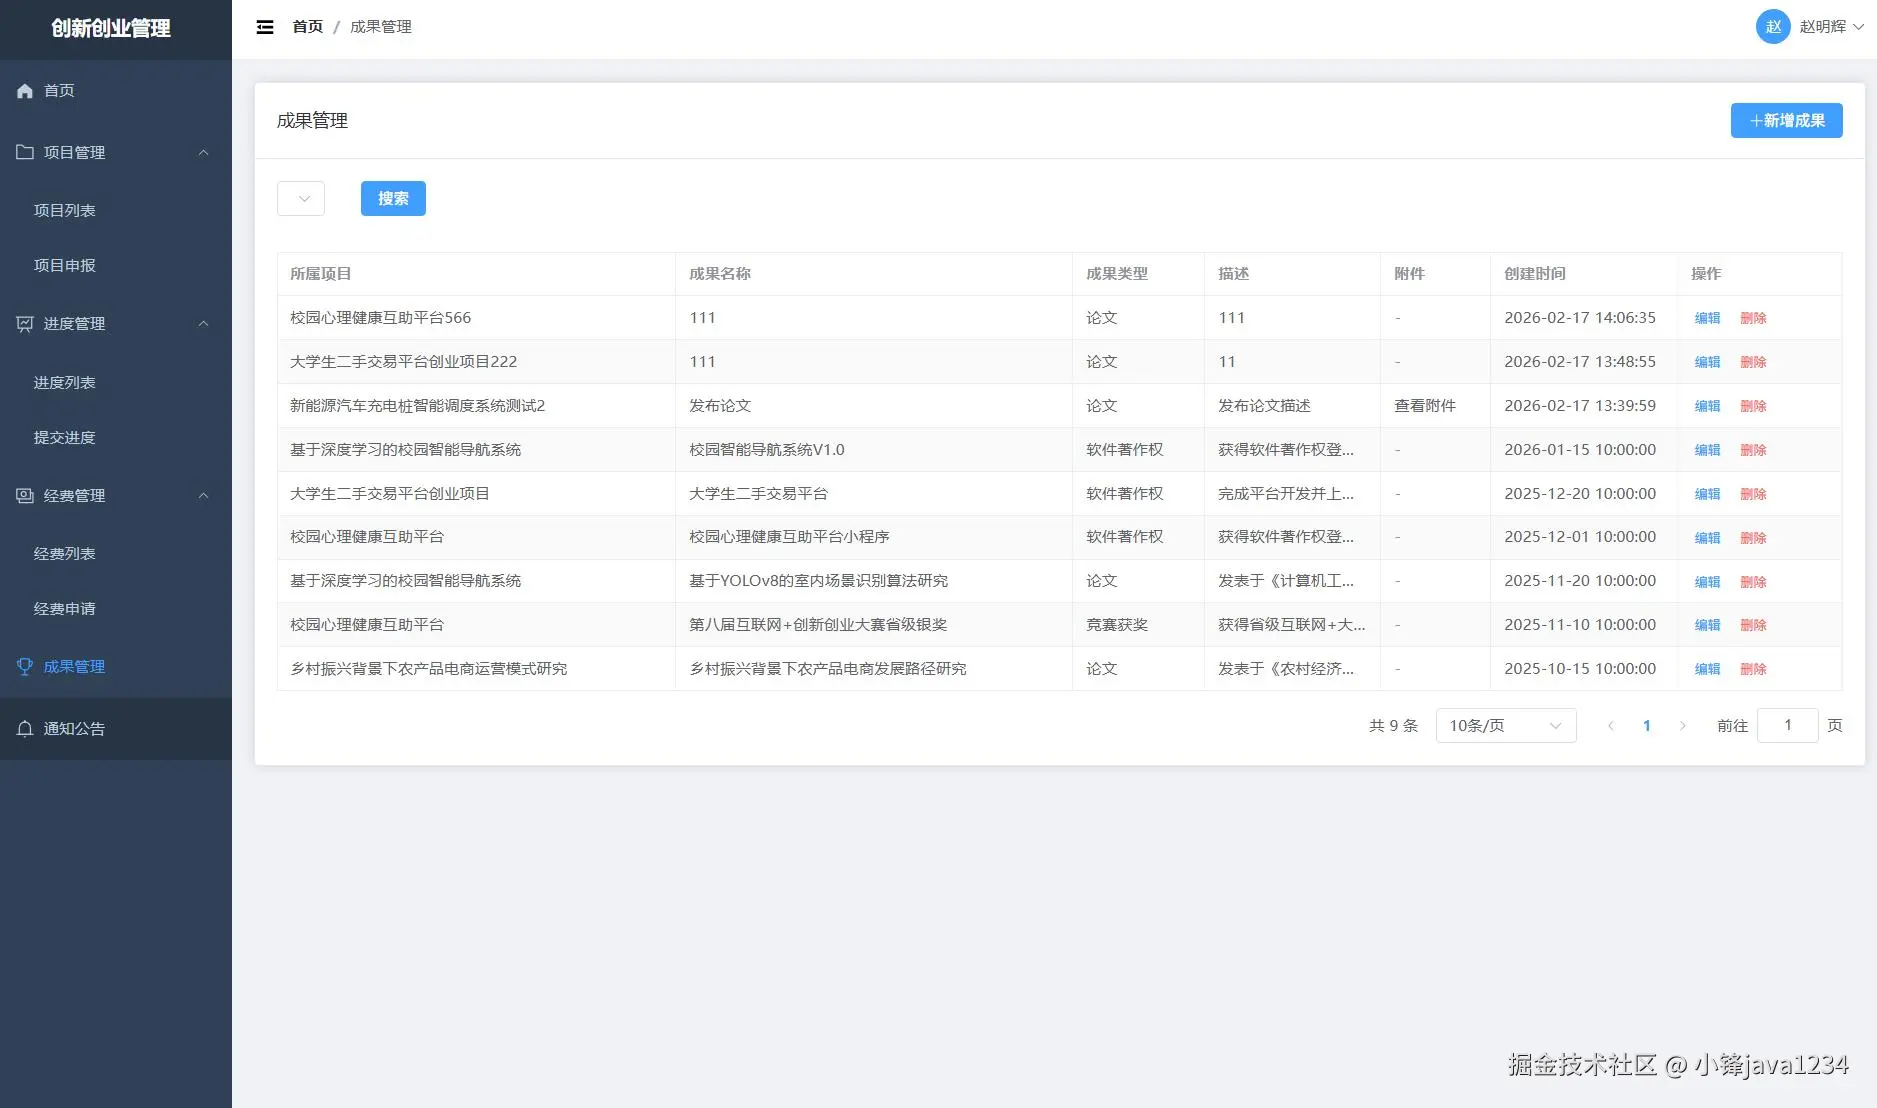Image resolution: width=1877 pixels, height=1108 pixels.
Task: Edit the 大学生二手交易平台创业项目222 row
Action: pyautogui.click(x=1707, y=362)
